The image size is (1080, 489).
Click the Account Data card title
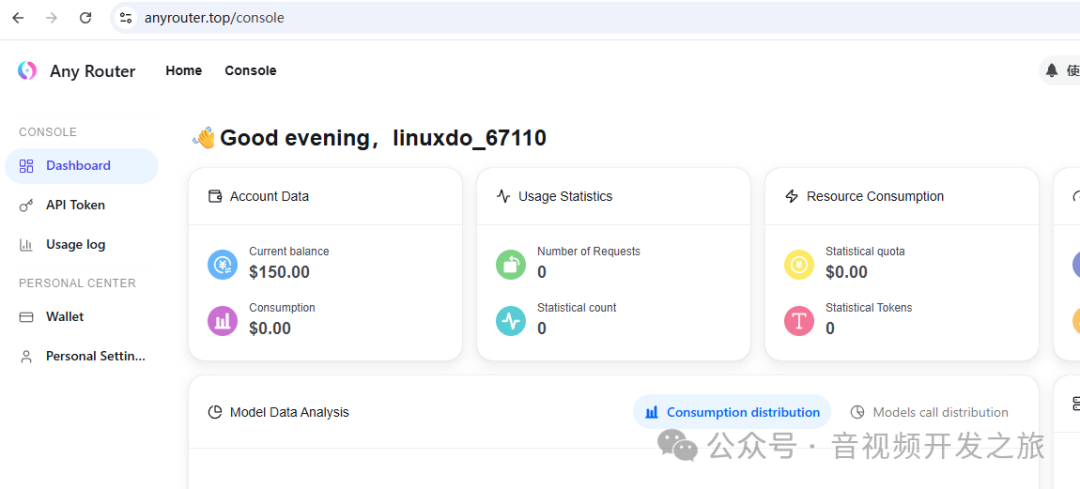(269, 196)
